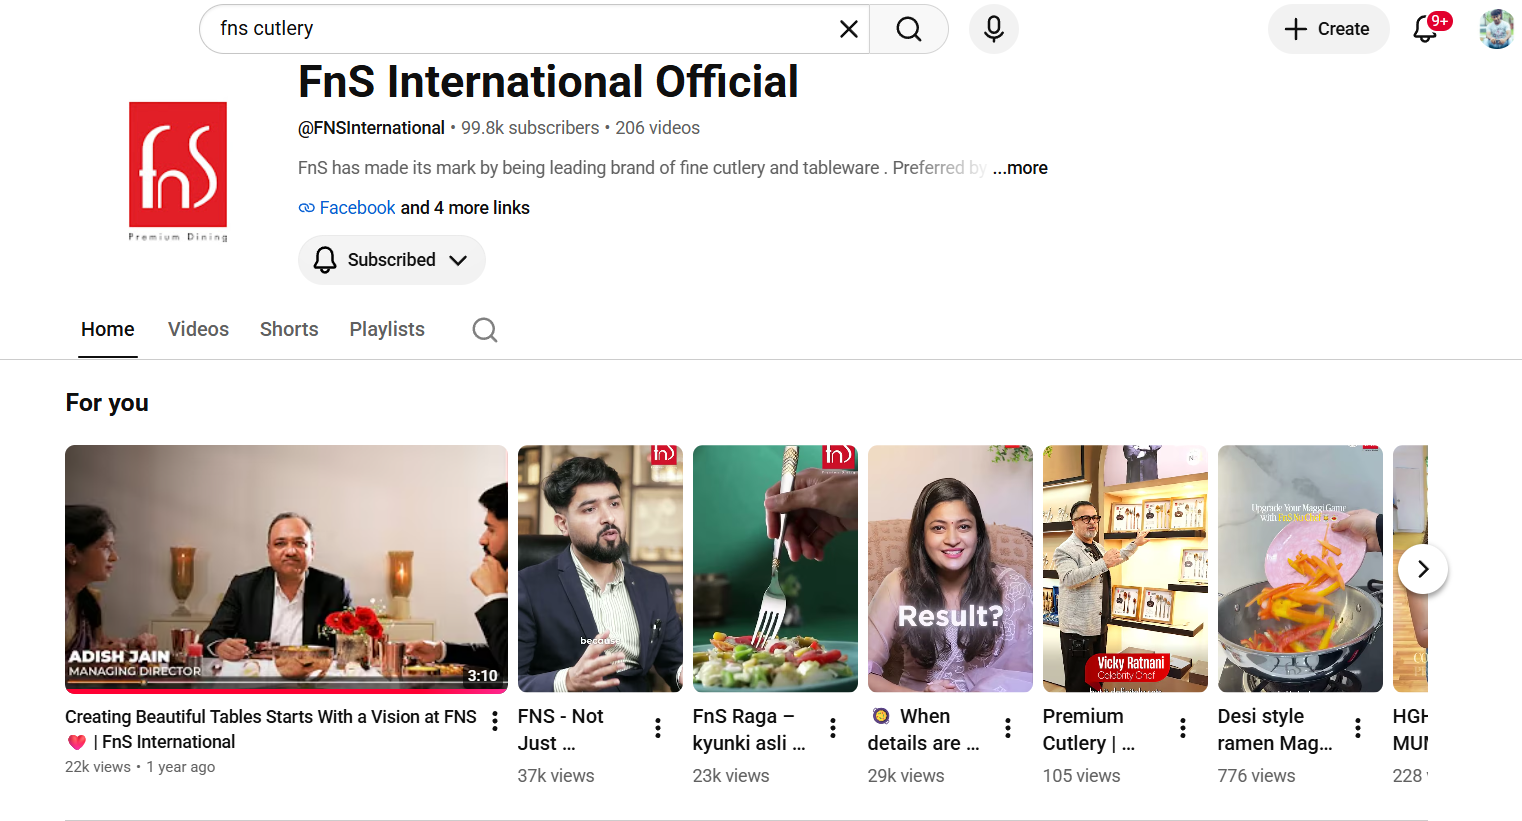Image resolution: width=1522 pixels, height=821 pixels.
Task: Click the '37k views' text
Action: point(556,776)
